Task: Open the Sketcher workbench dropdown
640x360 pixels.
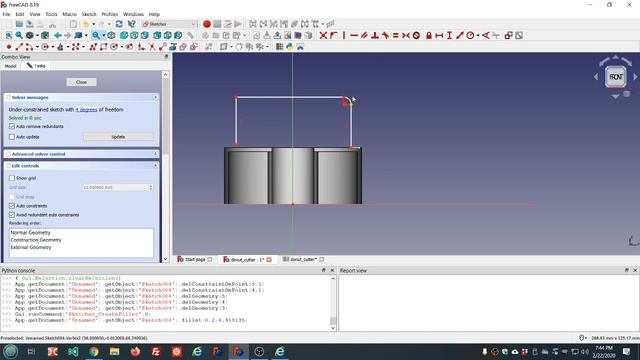Action: coord(169,24)
